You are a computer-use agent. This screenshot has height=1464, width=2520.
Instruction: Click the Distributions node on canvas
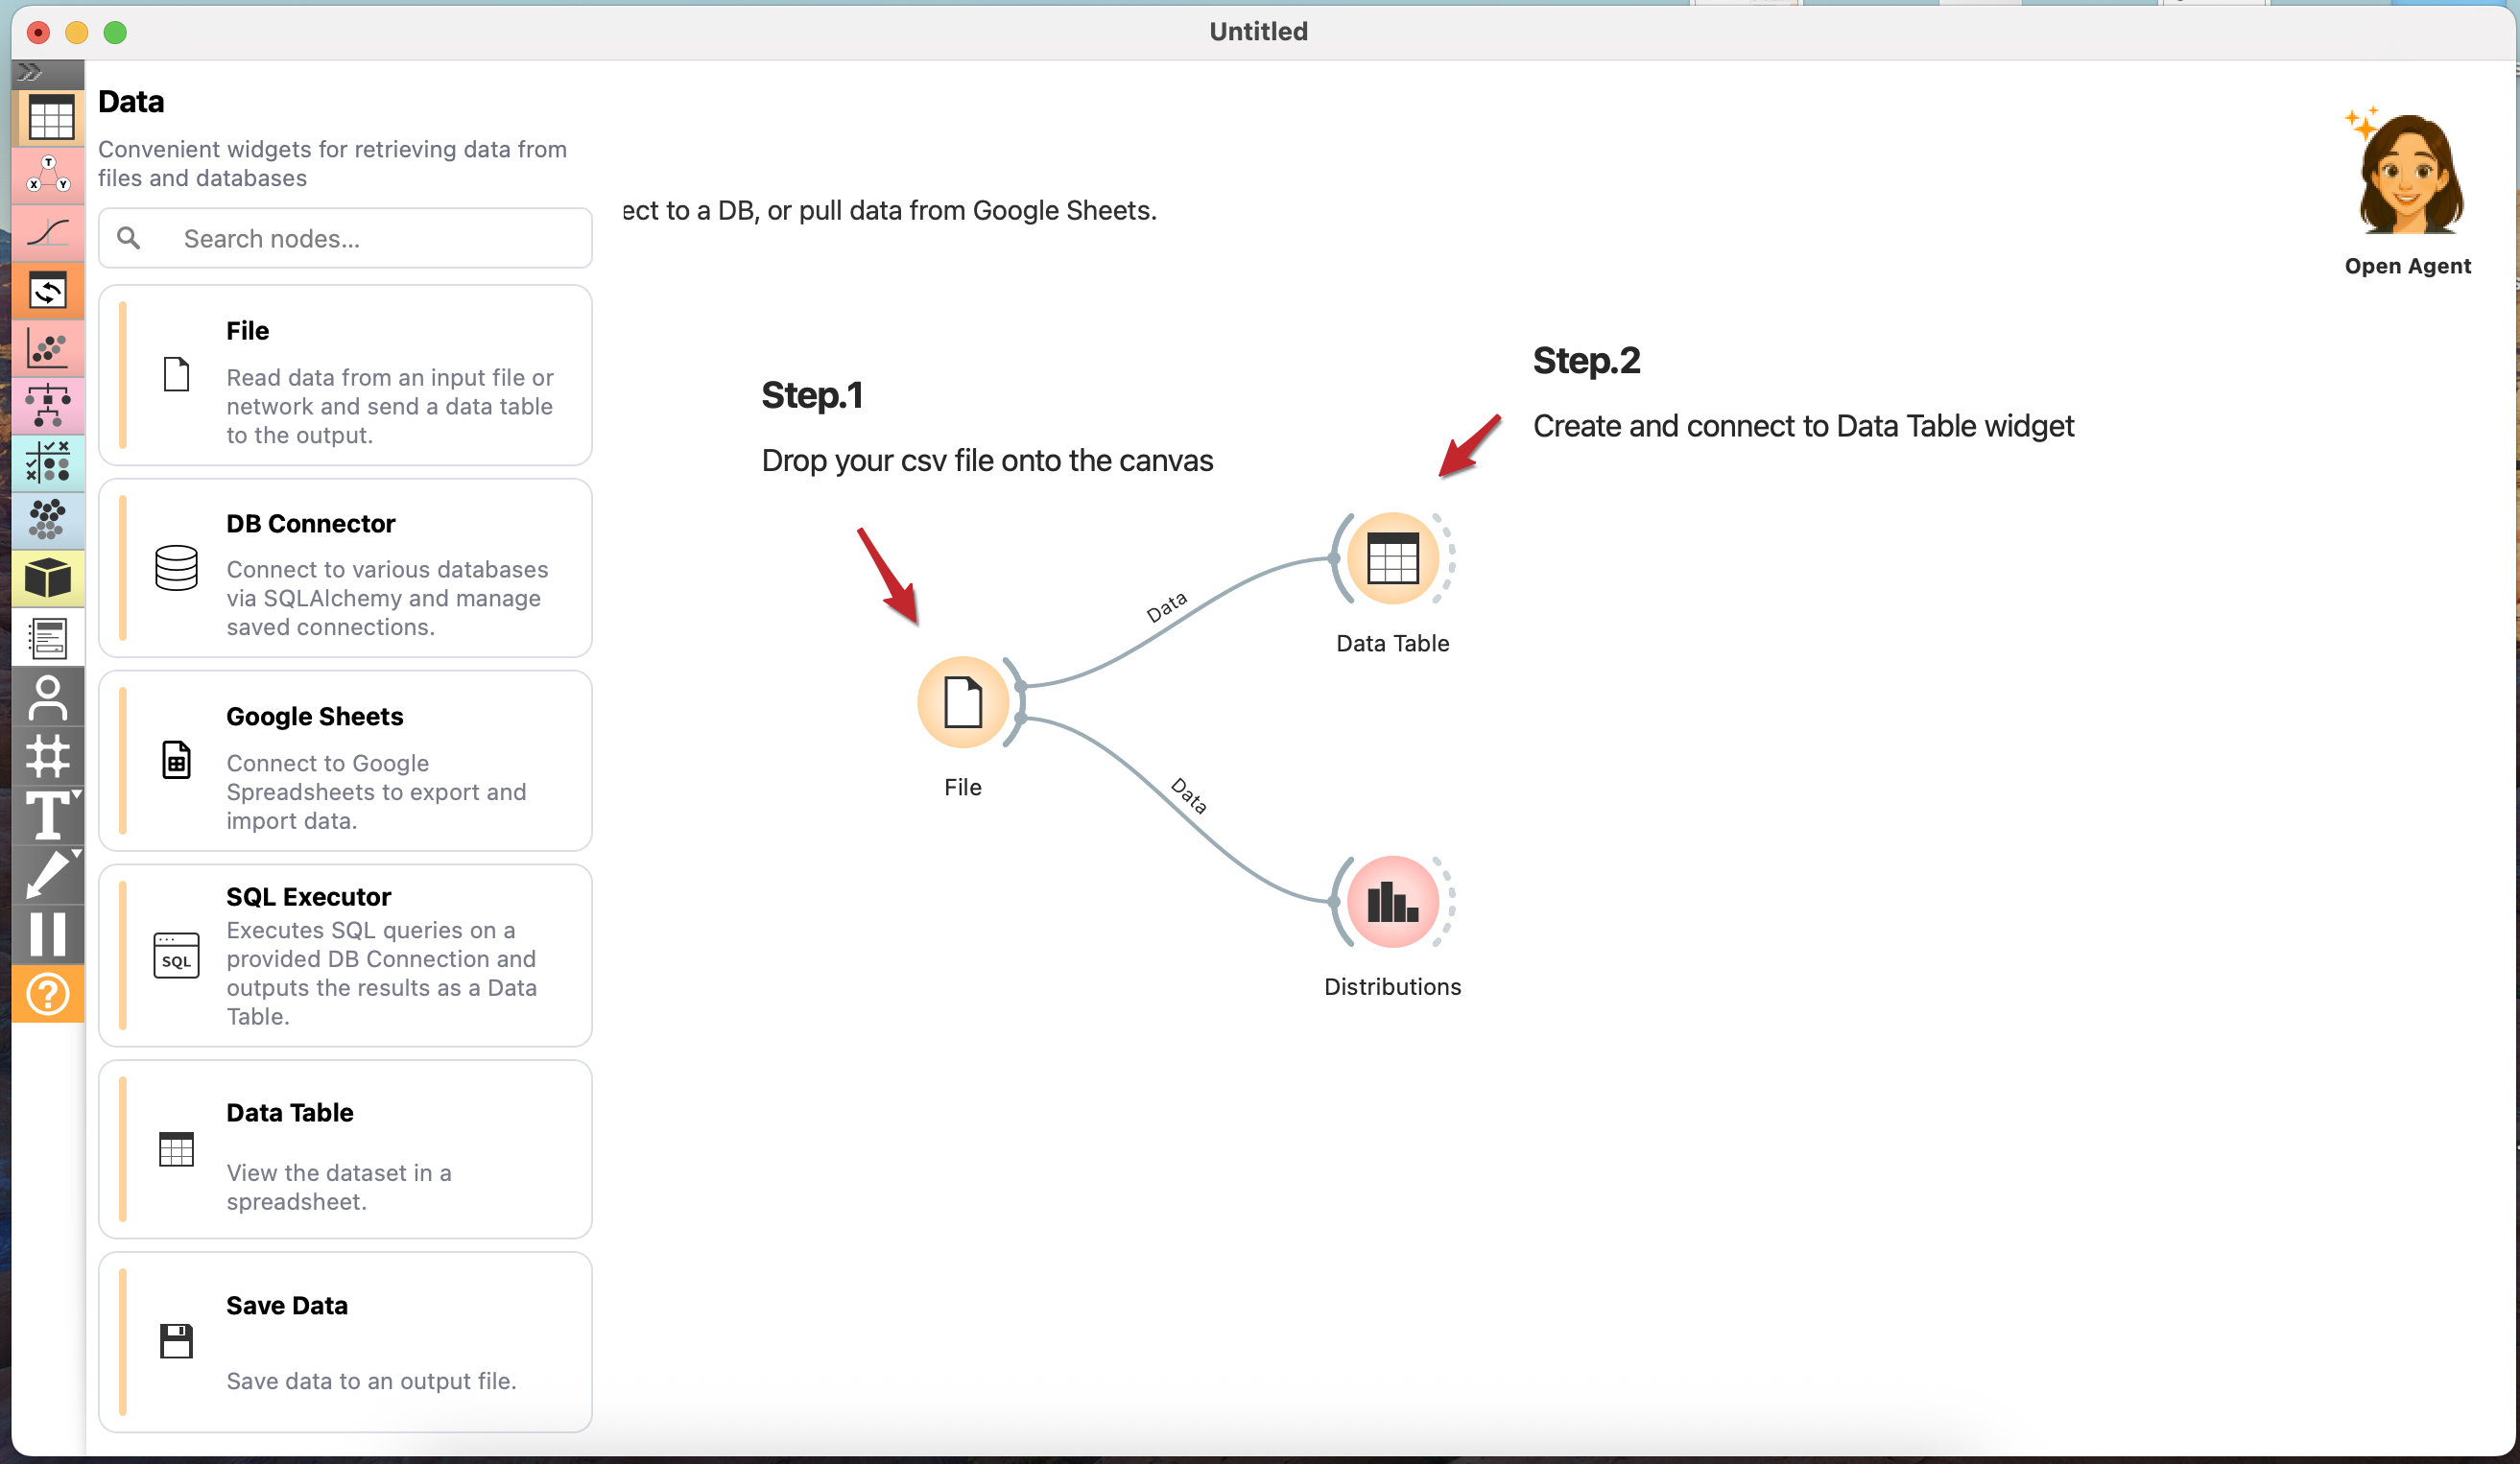coord(1392,902)
